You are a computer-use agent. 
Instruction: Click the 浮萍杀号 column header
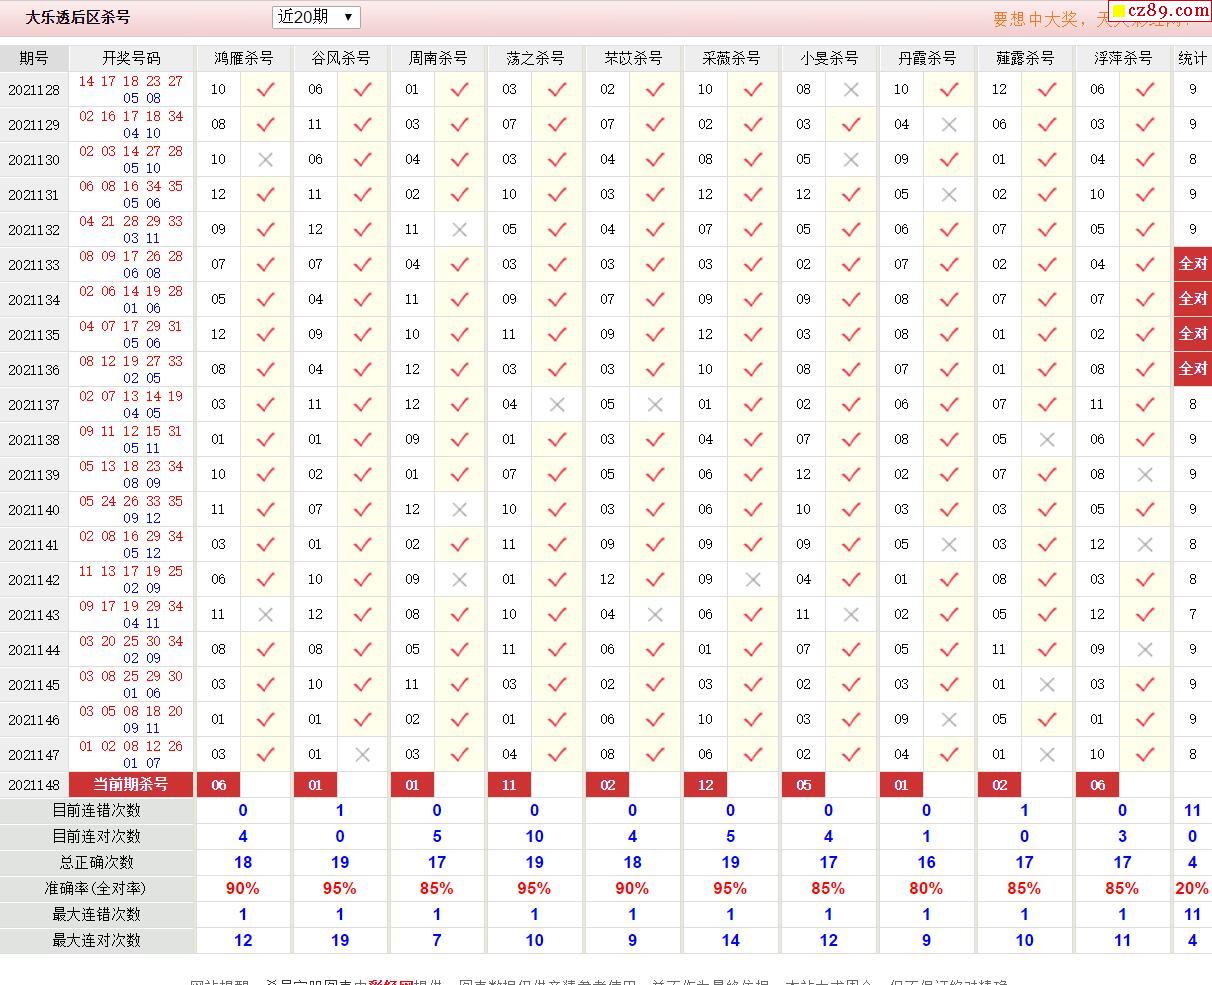click(x=1123, y=58)
